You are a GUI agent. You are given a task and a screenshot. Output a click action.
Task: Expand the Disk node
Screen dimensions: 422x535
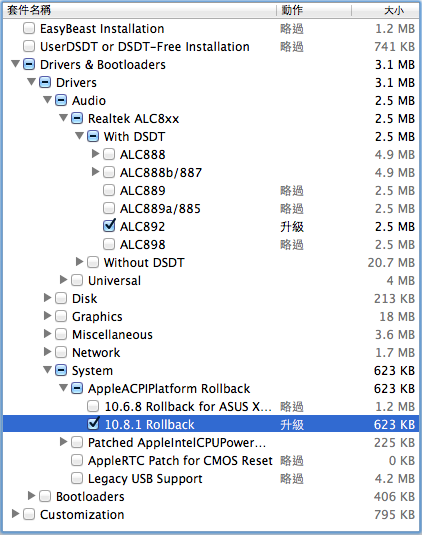click(x=47, y=298)
